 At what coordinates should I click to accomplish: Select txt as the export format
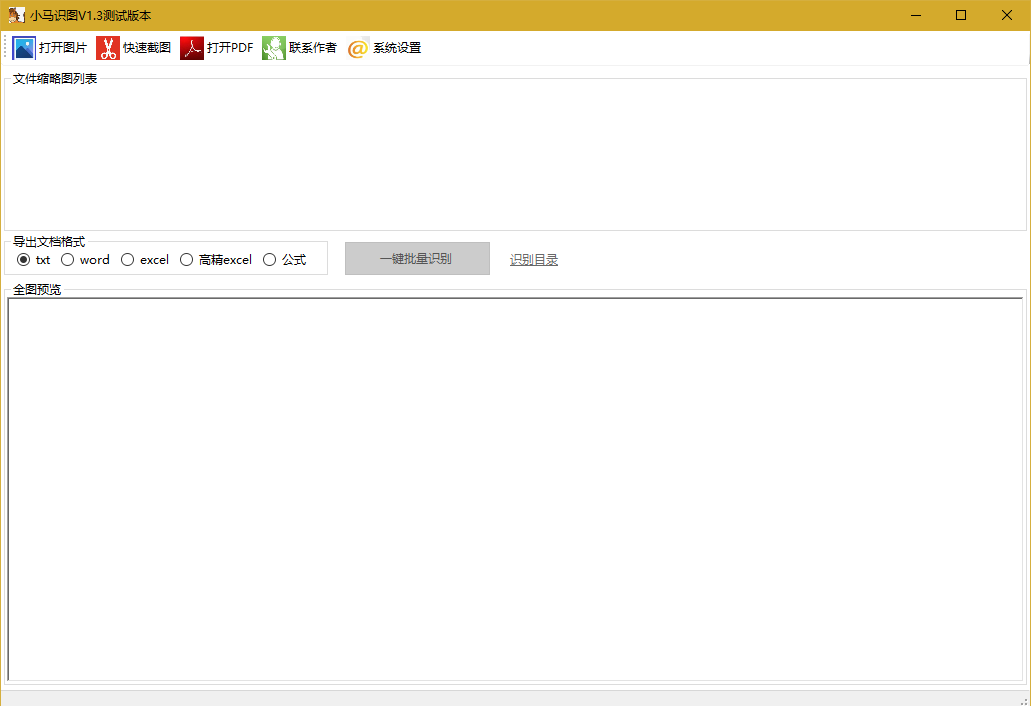(x=23, y=259)
